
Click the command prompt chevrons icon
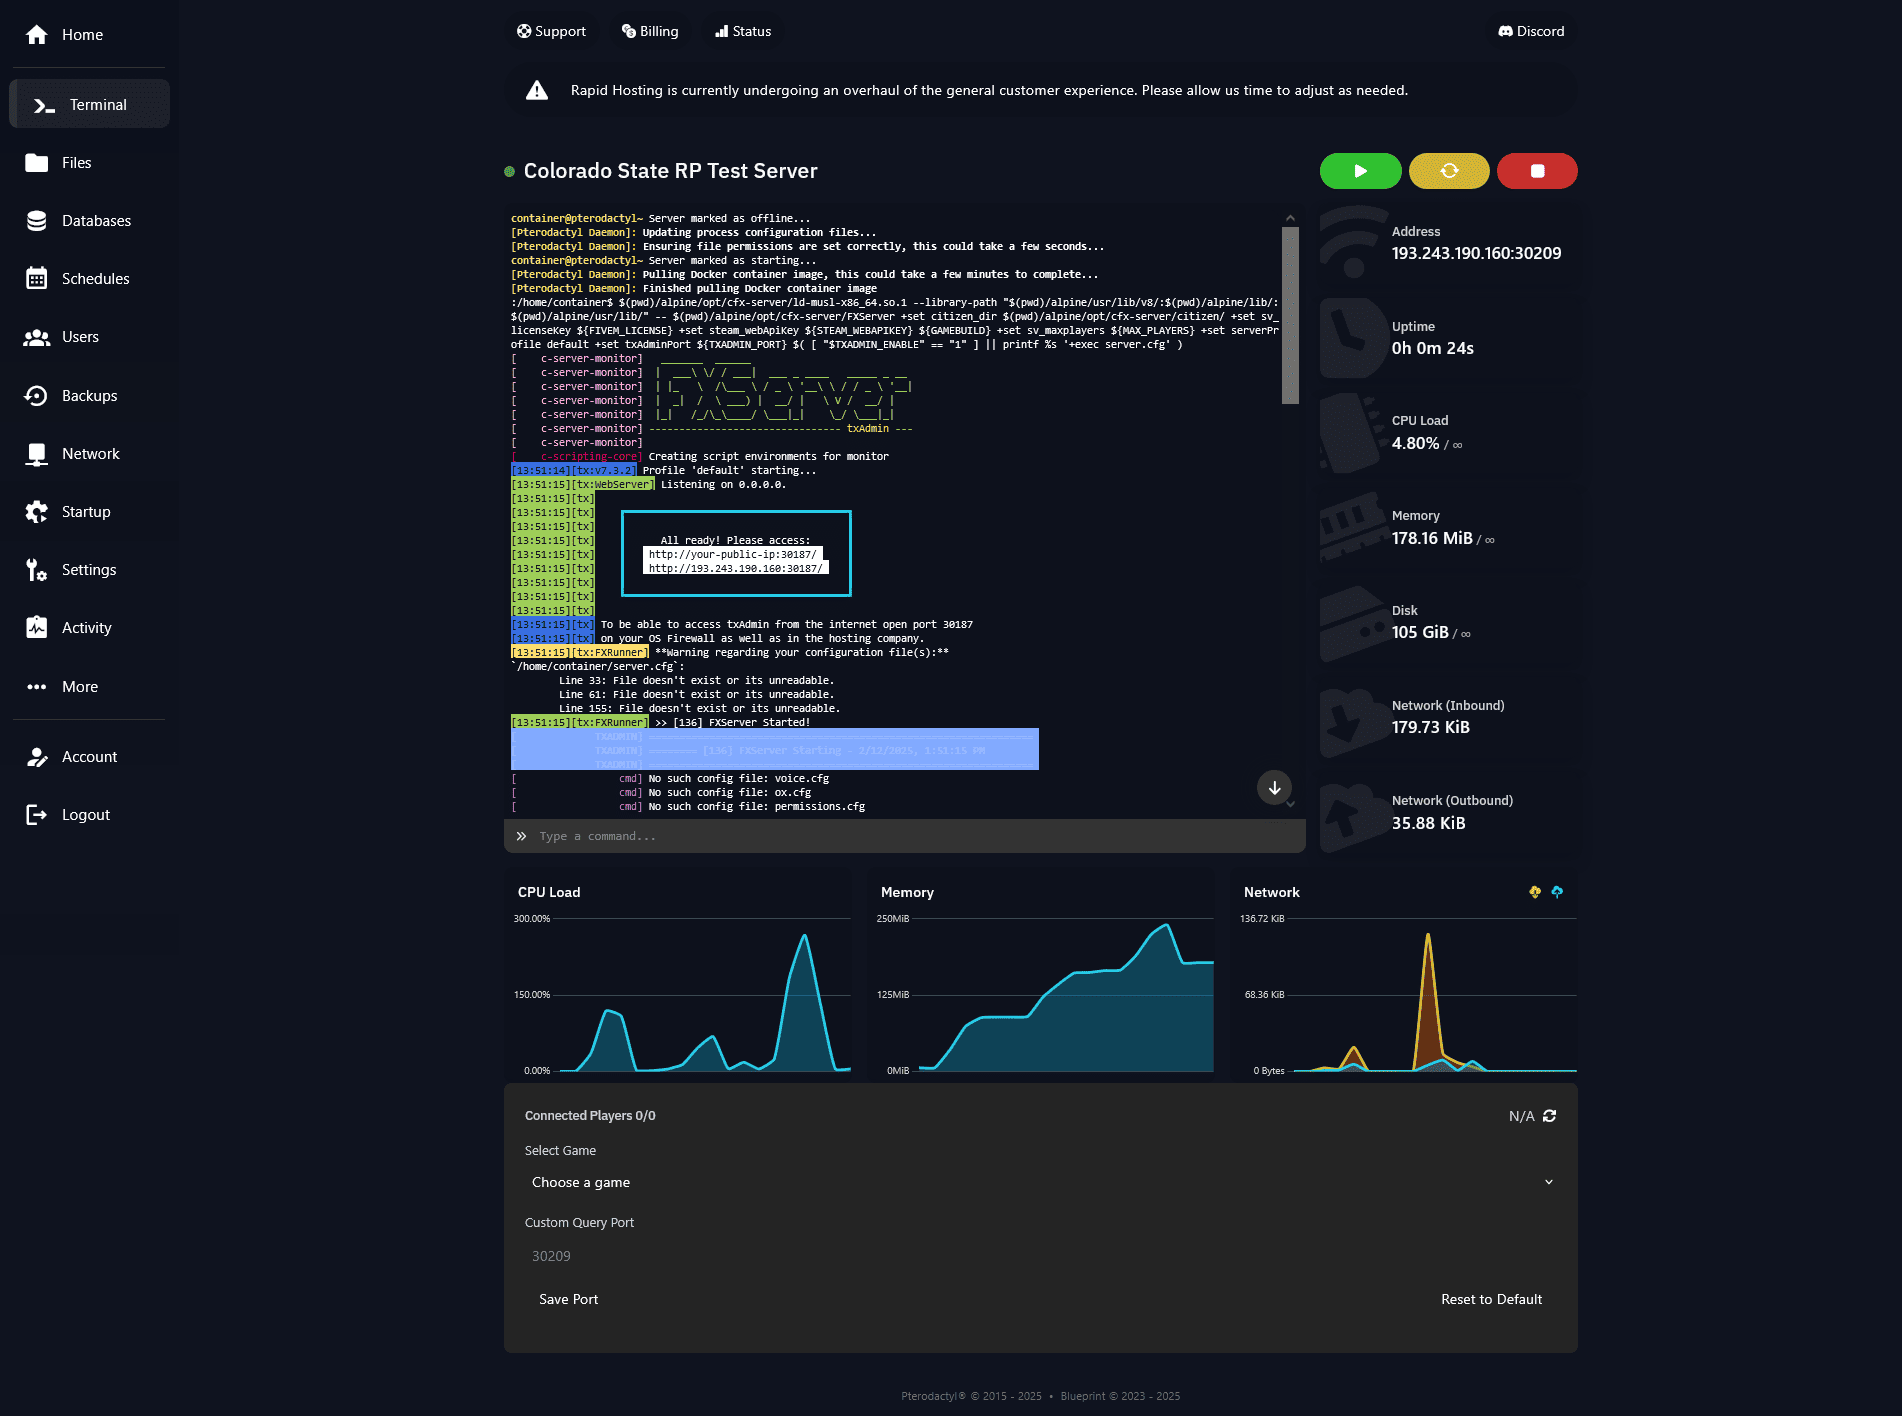(x=521, y=836)
